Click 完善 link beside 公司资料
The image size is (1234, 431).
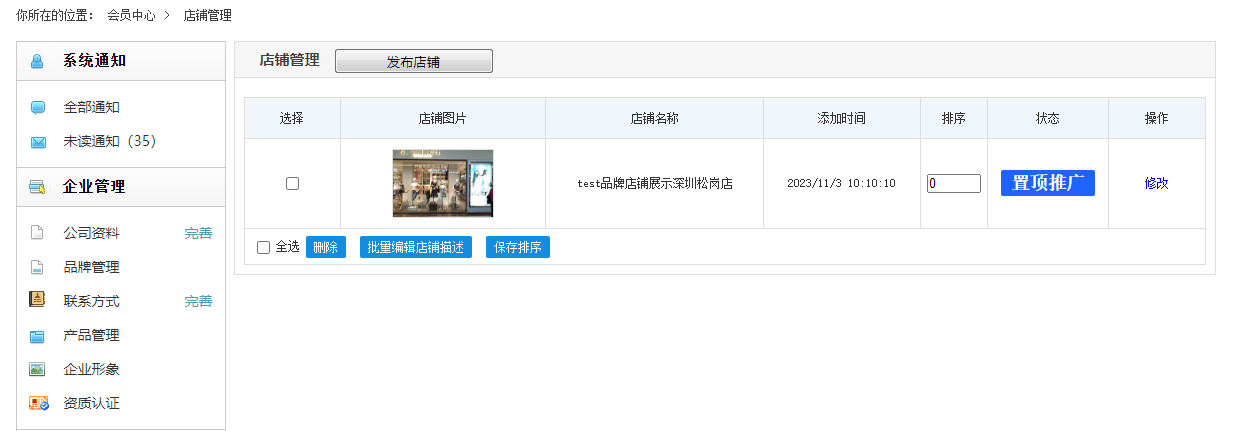tap(198, 233)
